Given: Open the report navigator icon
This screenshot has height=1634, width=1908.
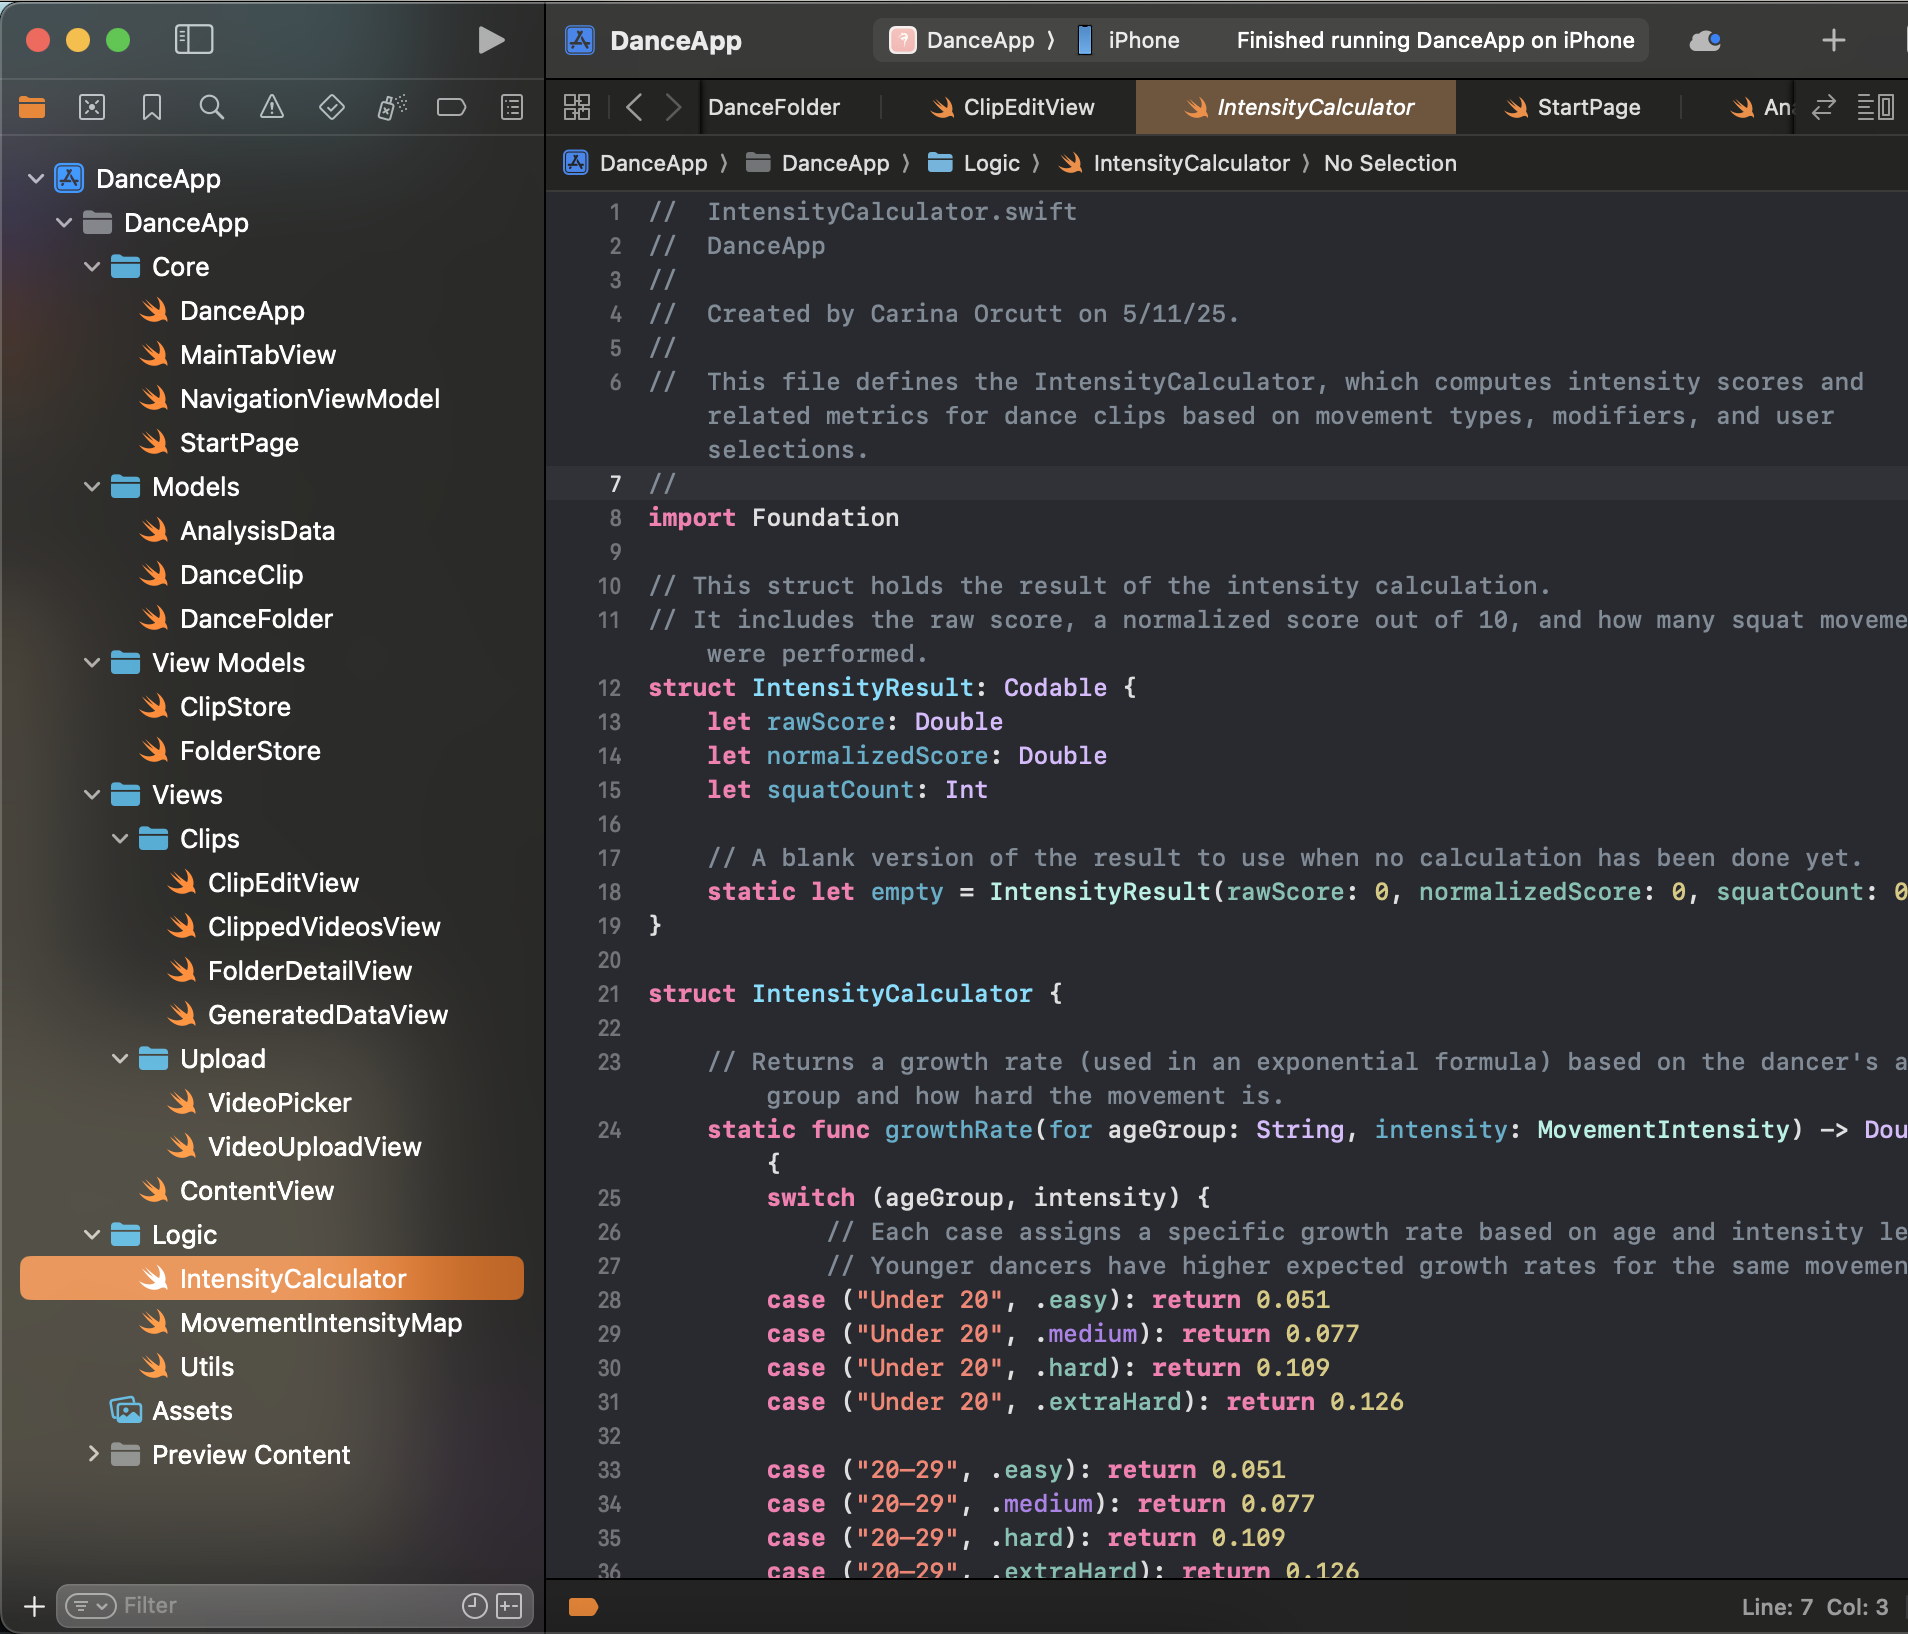Looking at the screenshot, I should (x=512, y=107).
